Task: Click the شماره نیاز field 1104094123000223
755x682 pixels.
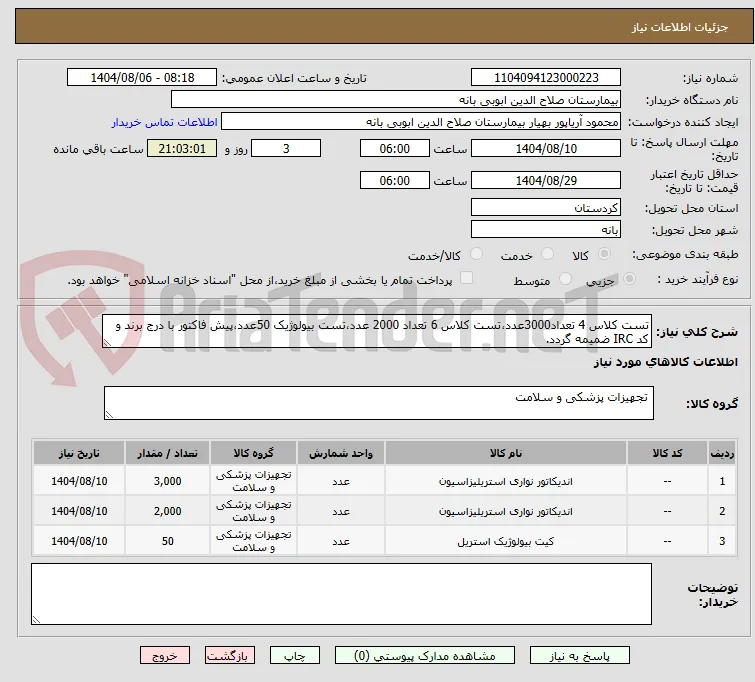Action: 546,78
